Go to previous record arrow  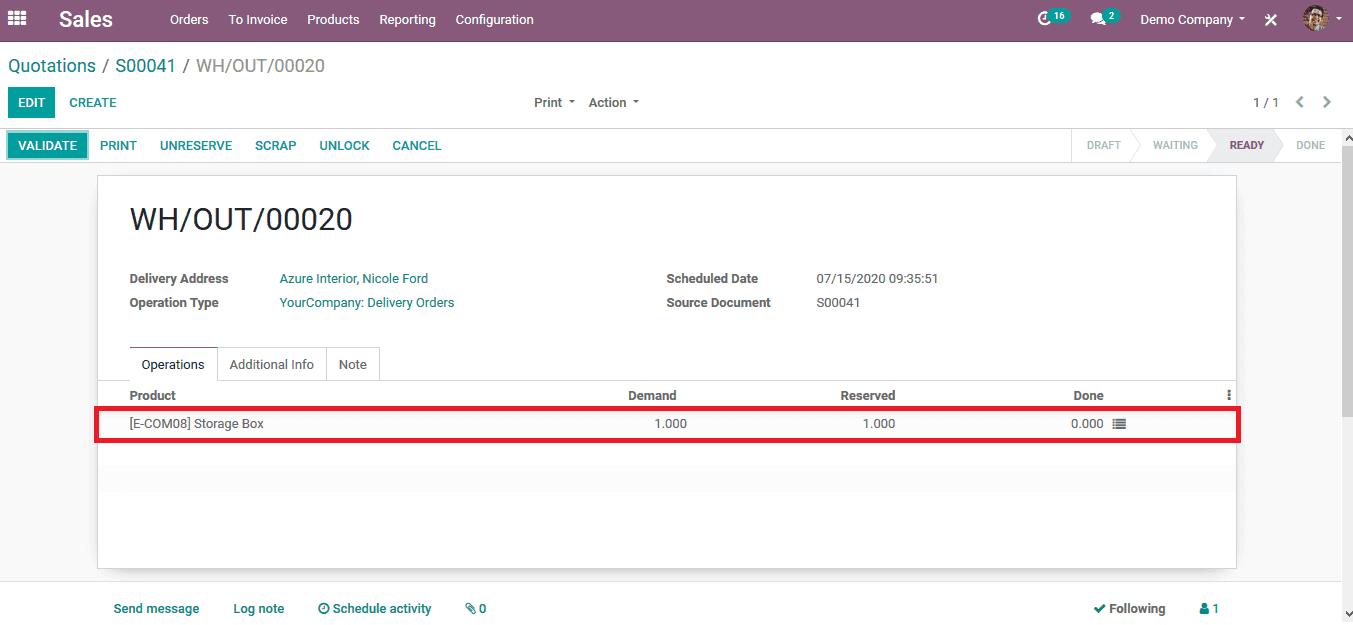click(1300, 102)
